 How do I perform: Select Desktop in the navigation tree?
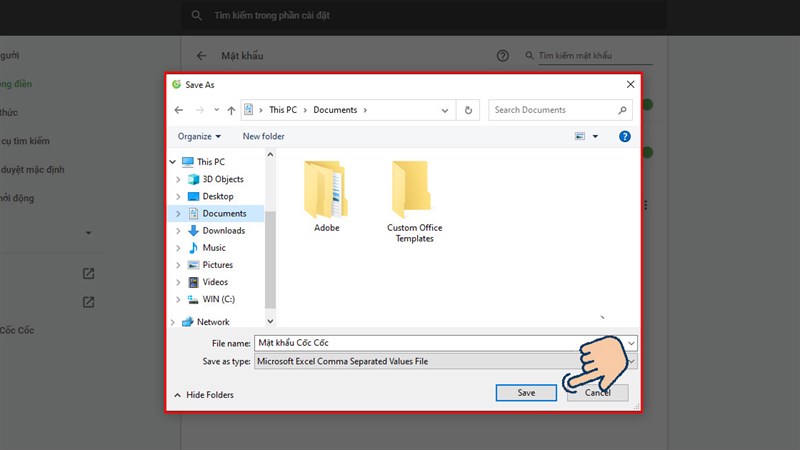coord(218,196)
